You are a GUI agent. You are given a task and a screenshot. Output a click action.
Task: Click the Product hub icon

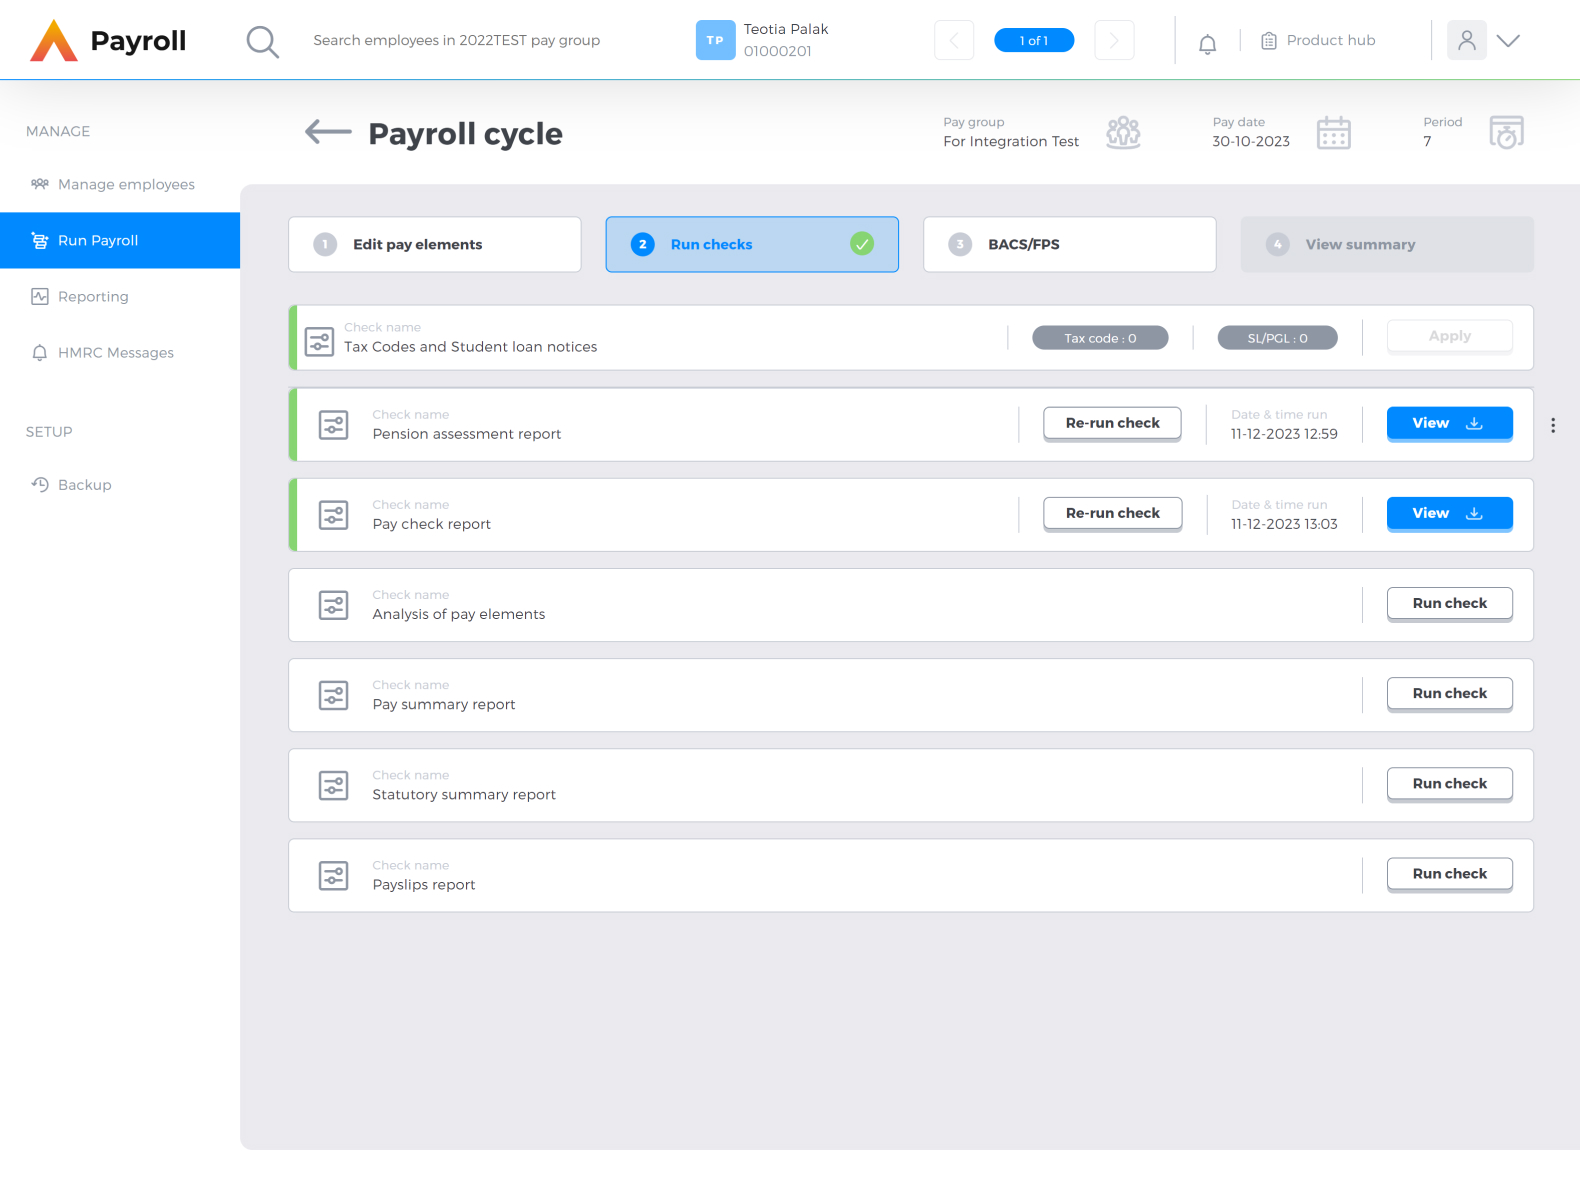point(1269,41)
